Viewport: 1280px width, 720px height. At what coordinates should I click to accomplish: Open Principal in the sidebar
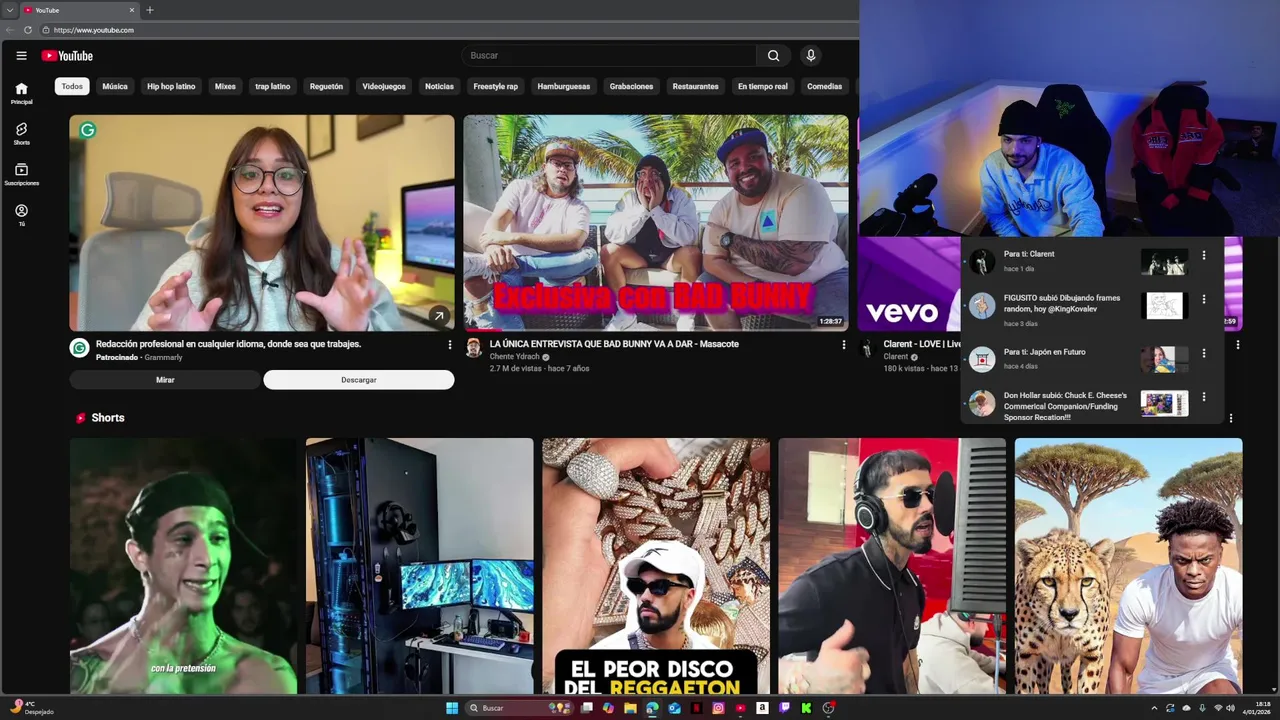click(x=21, y=94)
